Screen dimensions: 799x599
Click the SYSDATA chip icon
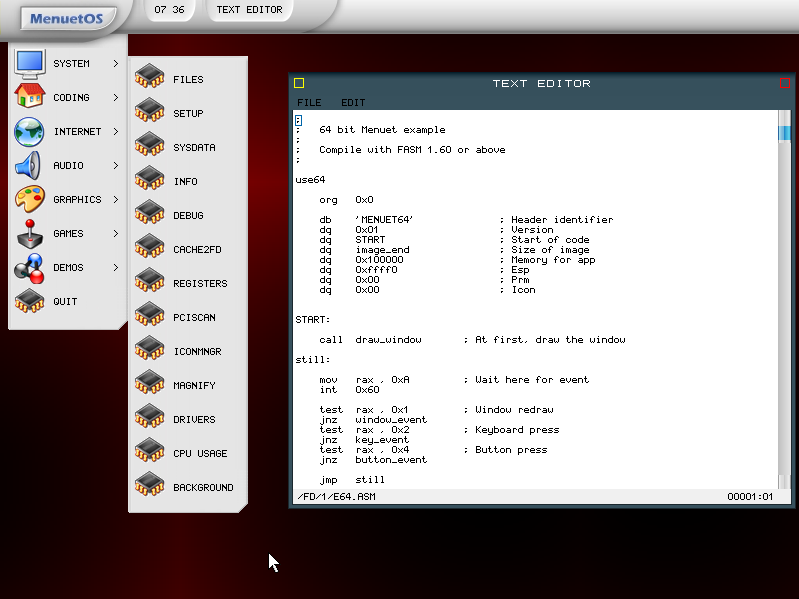[x=149, y=147]
